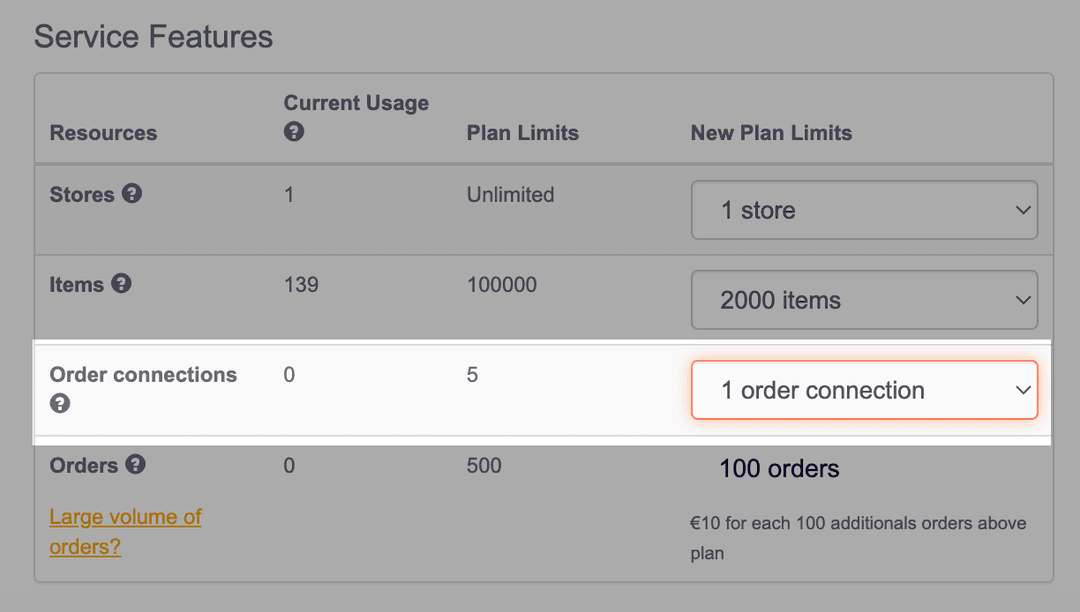Select the Current Usage column header

356,103
